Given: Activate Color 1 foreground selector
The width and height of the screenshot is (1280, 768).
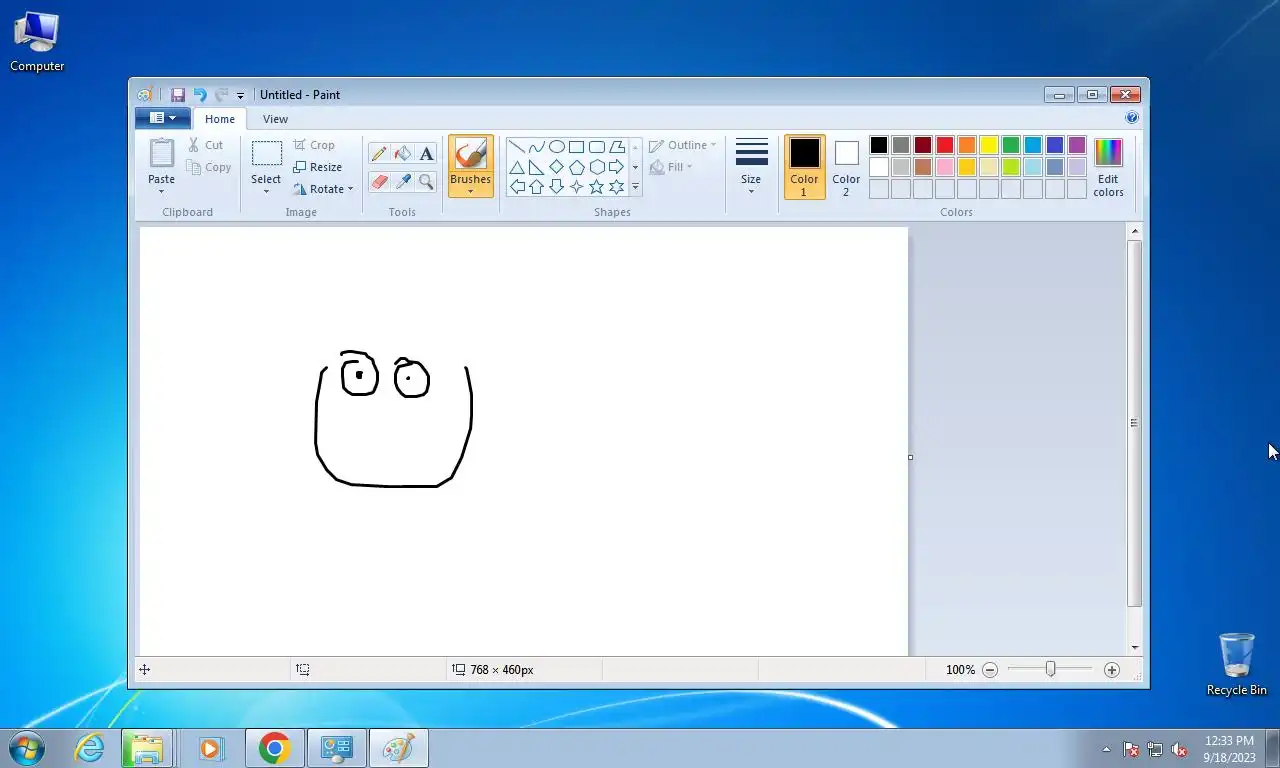Looking at the screenshot, I should (x=804, y=167).
